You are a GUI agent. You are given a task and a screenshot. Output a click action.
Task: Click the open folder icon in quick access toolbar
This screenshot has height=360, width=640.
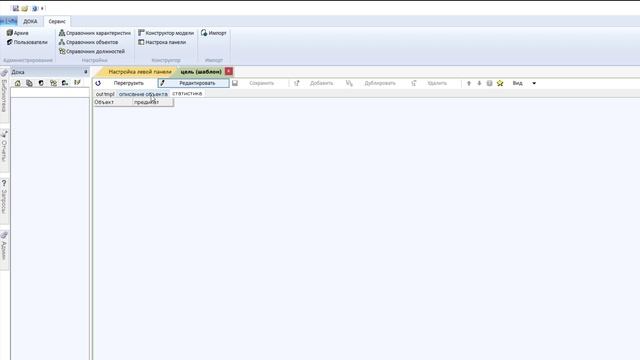click(x=25, y=8)
